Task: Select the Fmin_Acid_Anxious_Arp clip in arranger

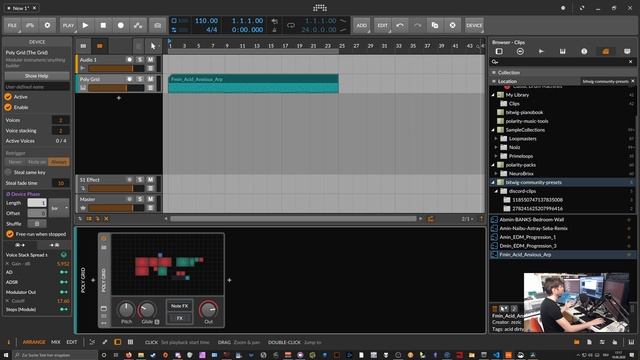Action: (x=253, y=84)
